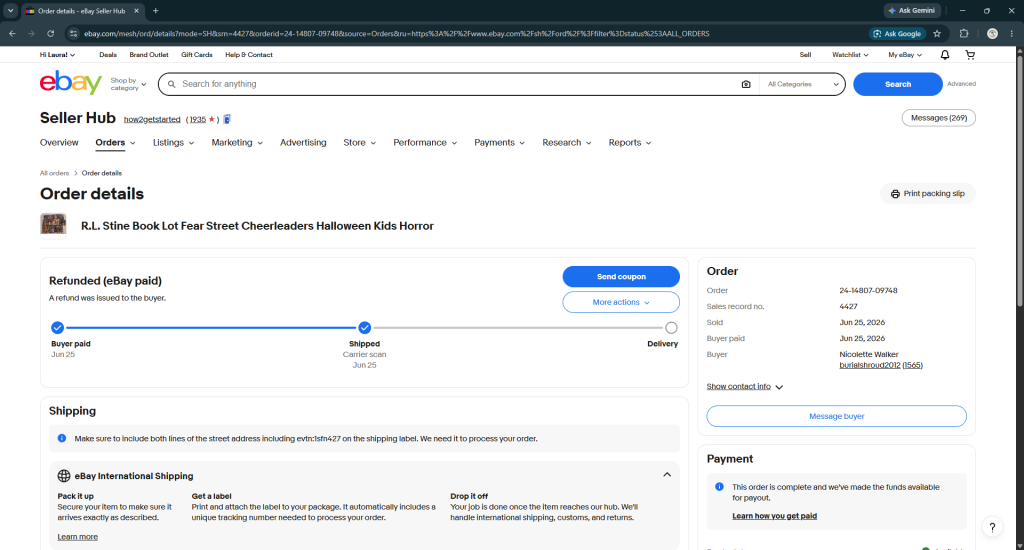Click the help question mark button
The height and width of the screenshot is (550, 1024).
tap(992, 527)
